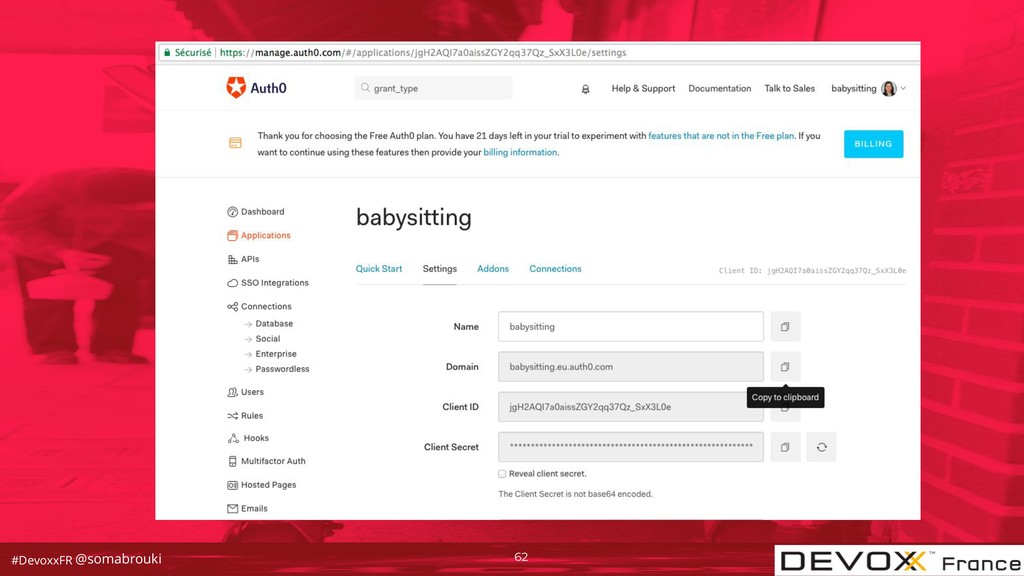Open Enterprise connections sub-item

point(276,353)
